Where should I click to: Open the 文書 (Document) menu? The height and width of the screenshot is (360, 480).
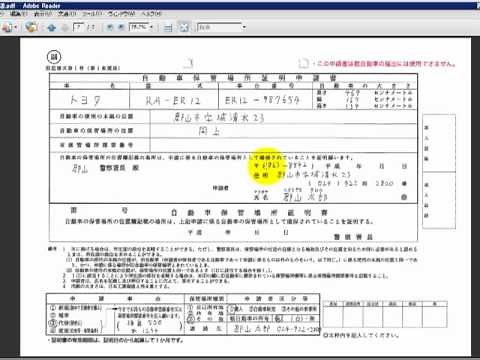tap(67, 14)
